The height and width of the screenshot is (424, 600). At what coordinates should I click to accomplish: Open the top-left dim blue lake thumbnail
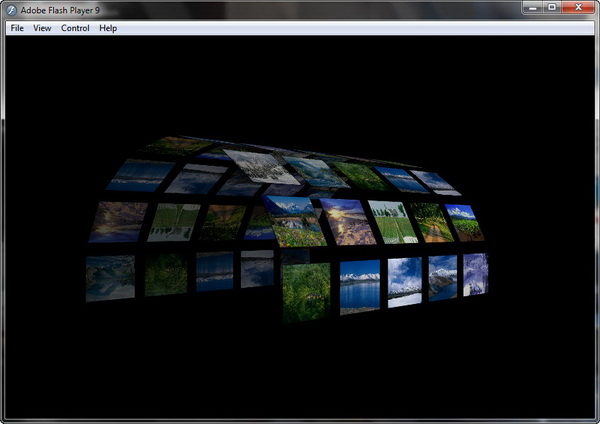[x=140, y=175]
